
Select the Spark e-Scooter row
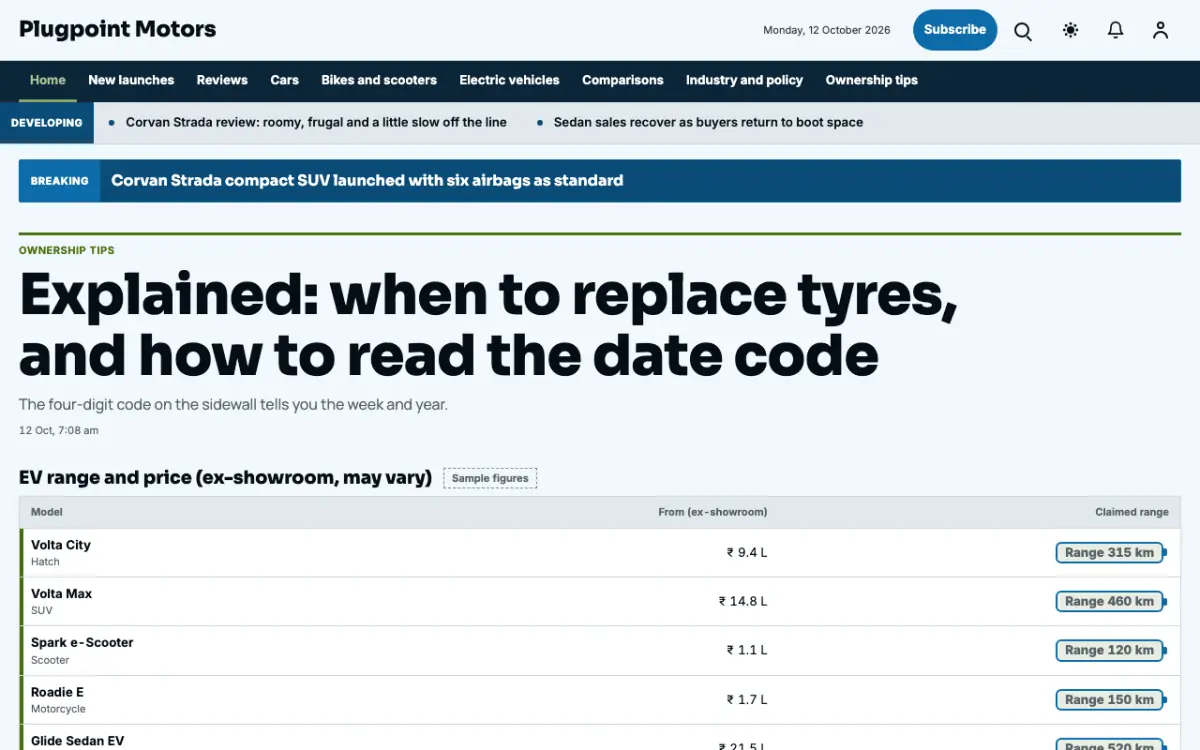pyautogui.click(x=600, y=651)
